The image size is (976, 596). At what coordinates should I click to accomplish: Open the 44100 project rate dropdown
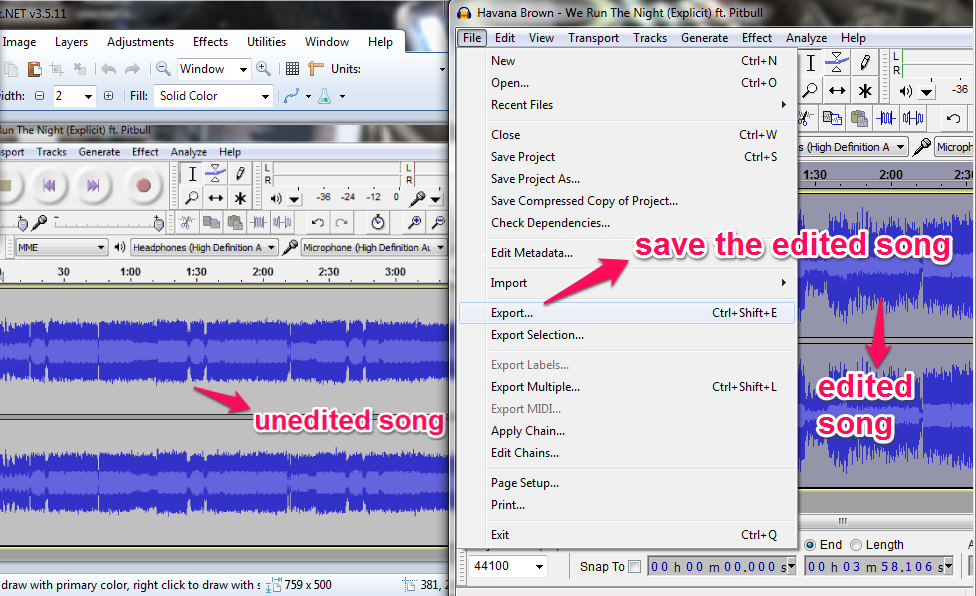click(539, 567)
